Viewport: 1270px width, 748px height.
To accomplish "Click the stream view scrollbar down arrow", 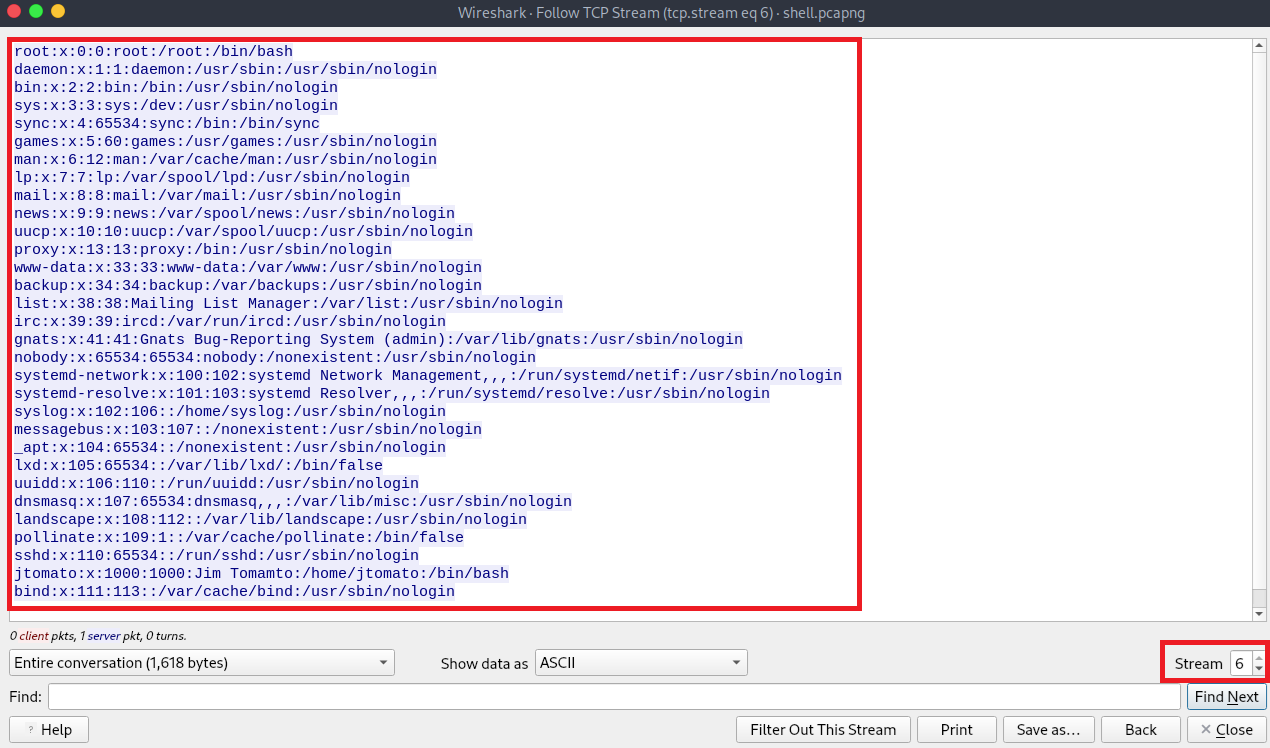I will pyautogui.click(x=1259, y=613).
